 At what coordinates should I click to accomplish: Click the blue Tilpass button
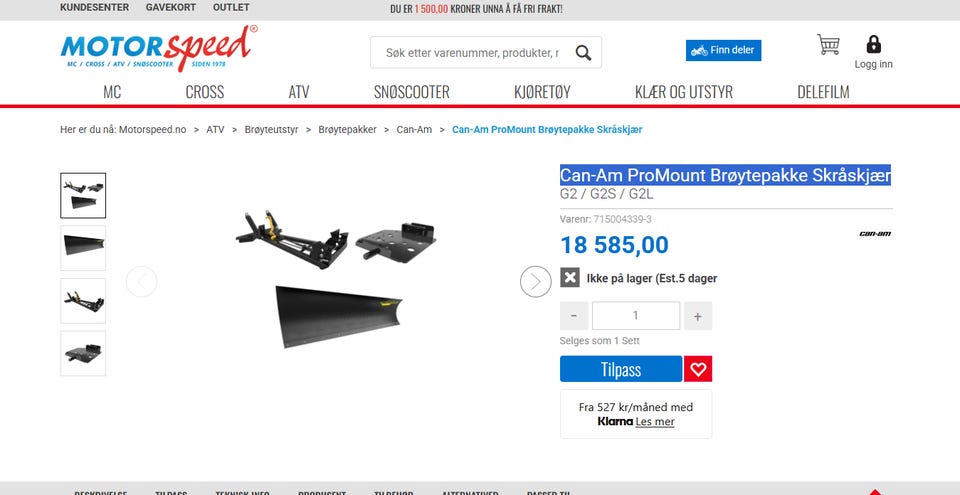coord(621,369)
